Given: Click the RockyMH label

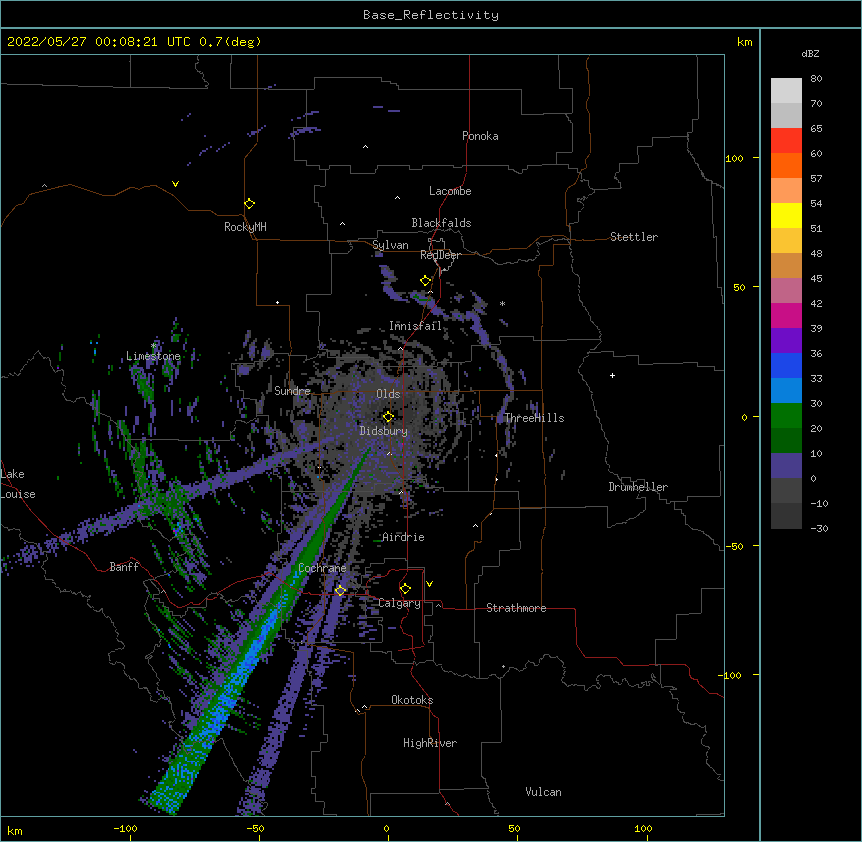Looking at the screenshot, I should [x=245, y=226].
